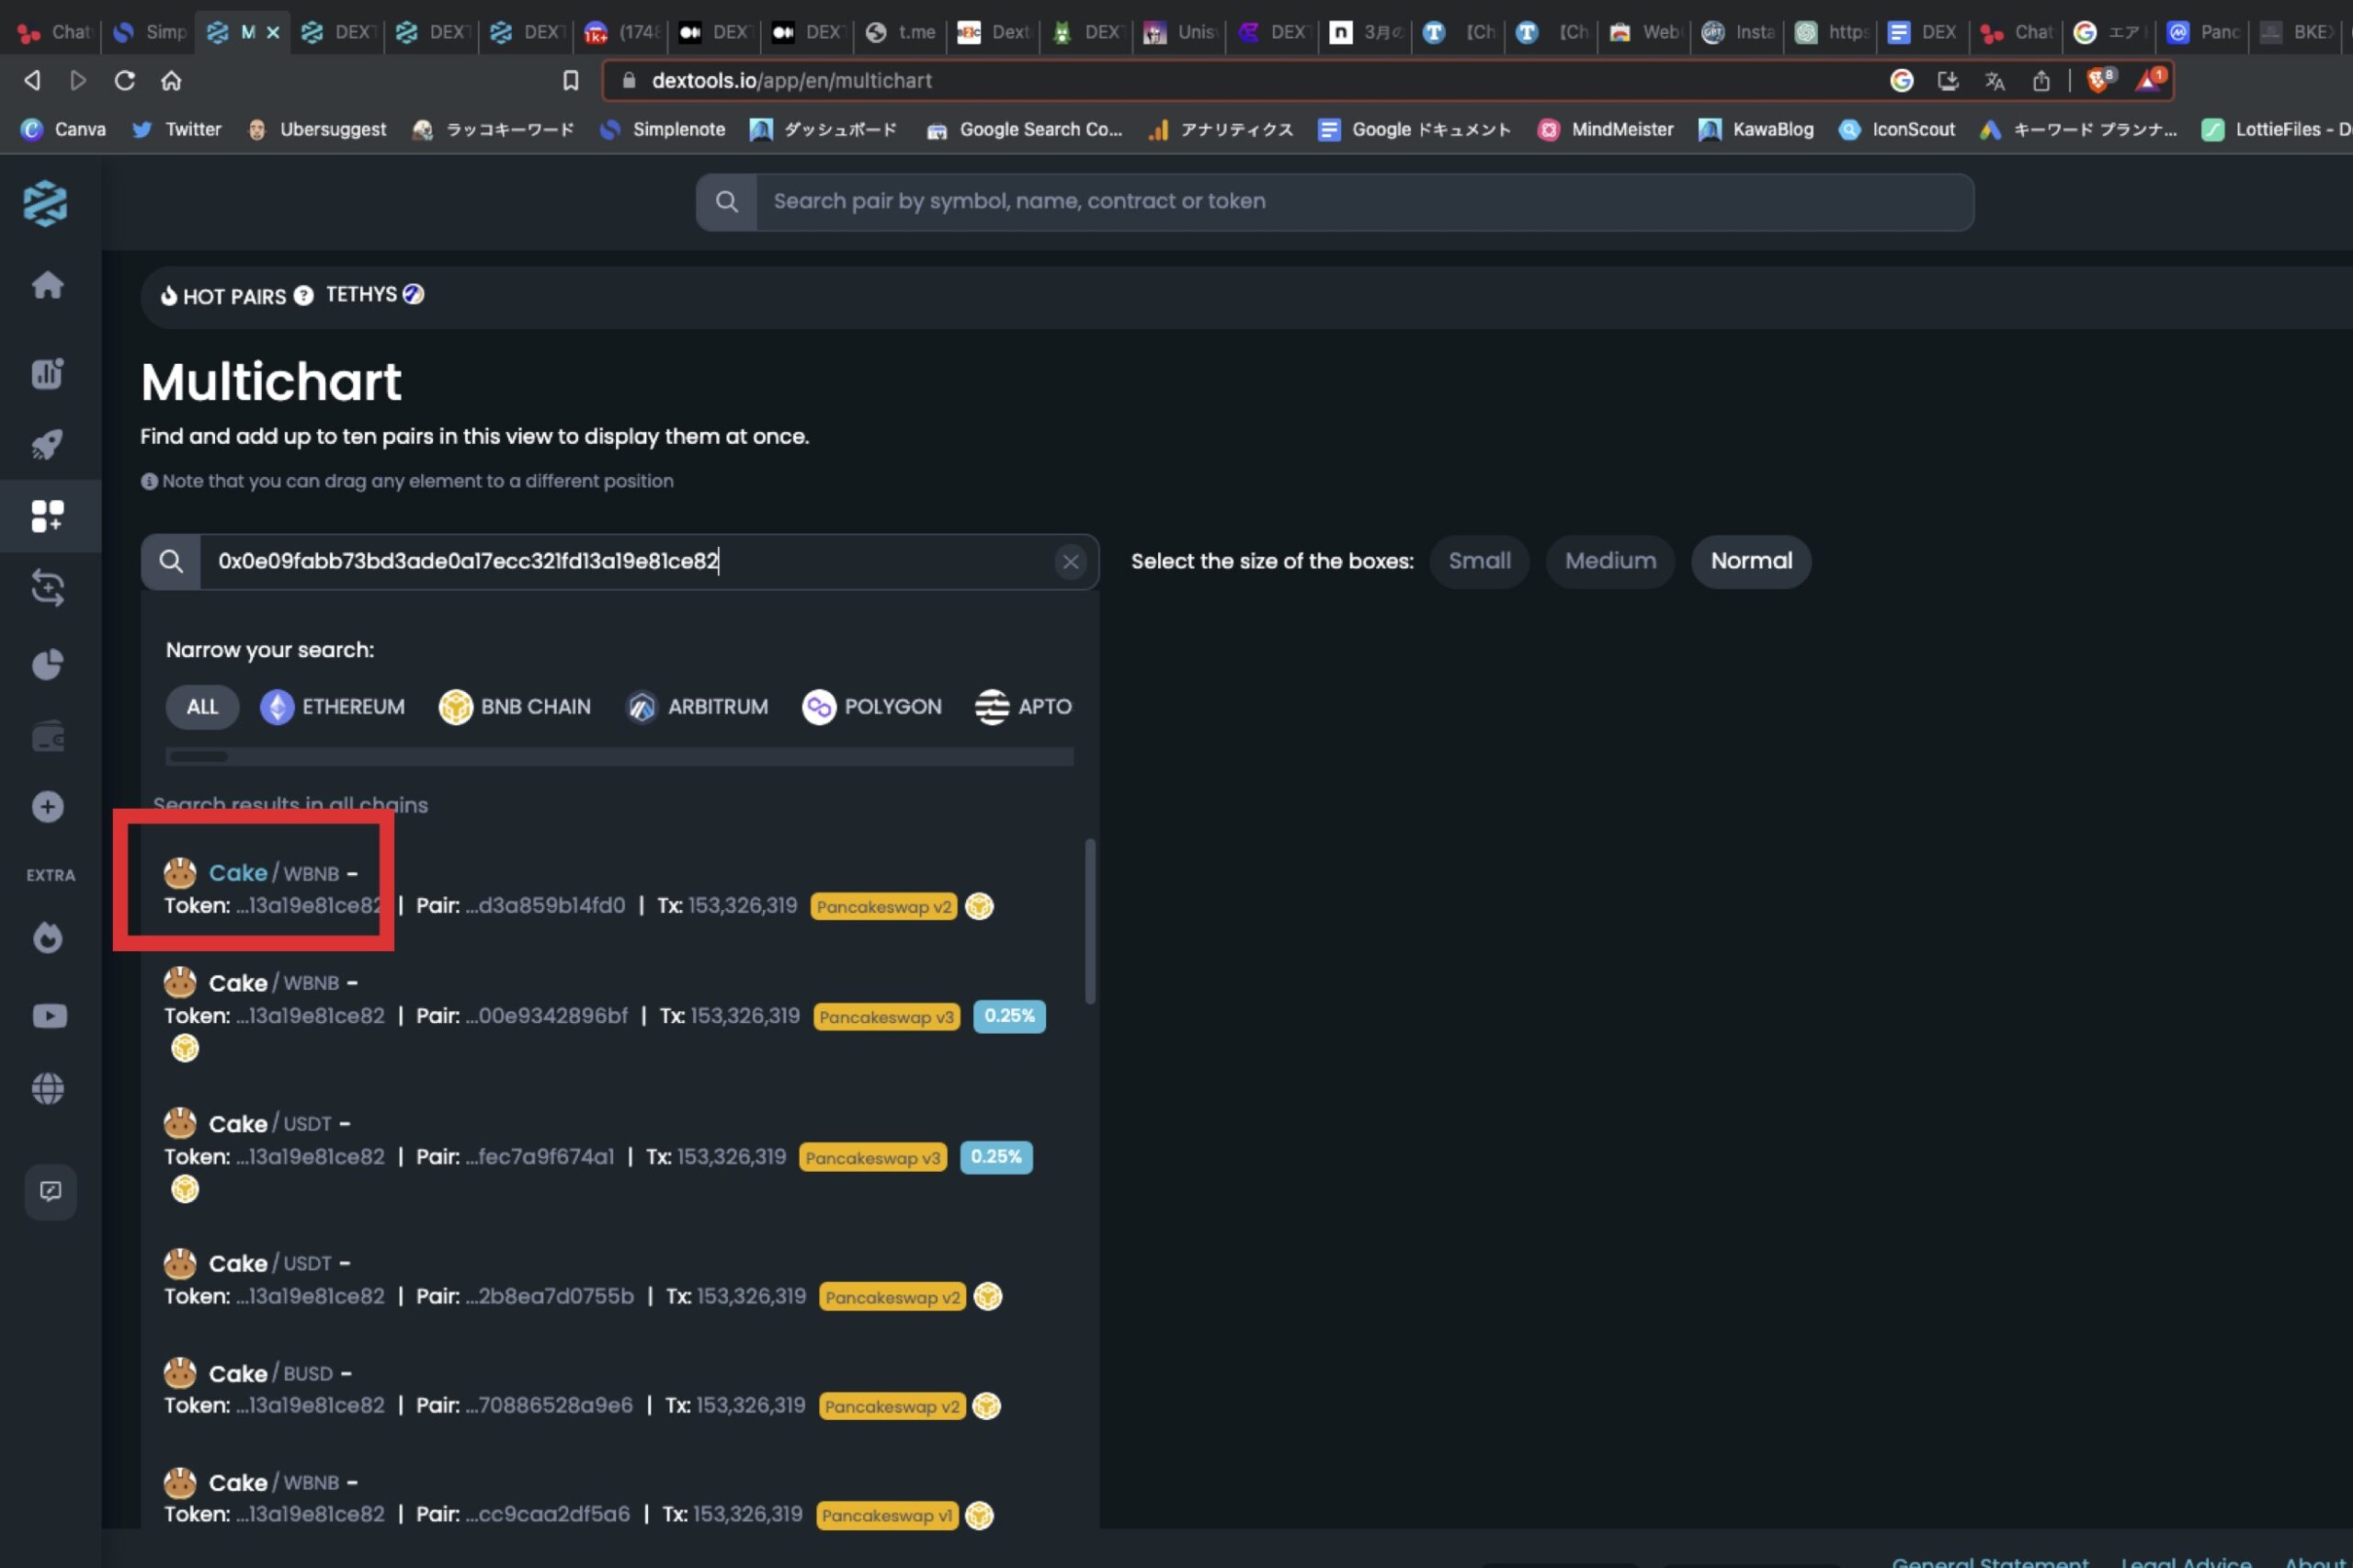Open the rocket icon in sidebar
Image resolution: width=2353 pixels, height=1568 pixels.
click(47, 444)
